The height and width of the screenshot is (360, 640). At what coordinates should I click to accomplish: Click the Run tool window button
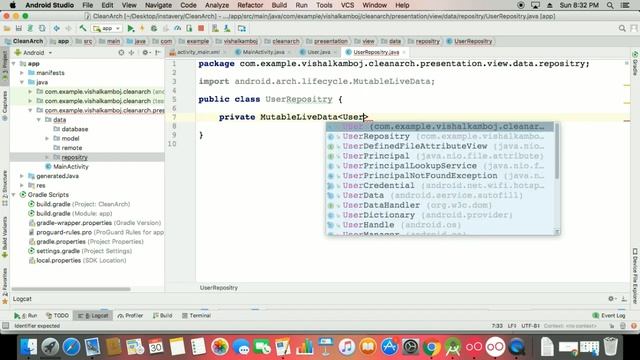(26, 316)
